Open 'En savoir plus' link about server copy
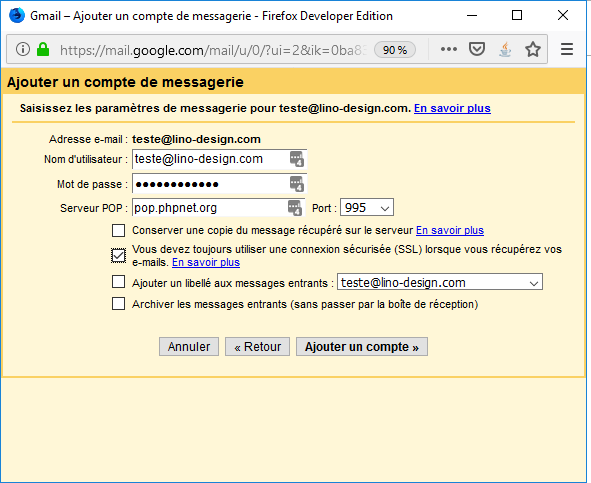 point(450,230)
